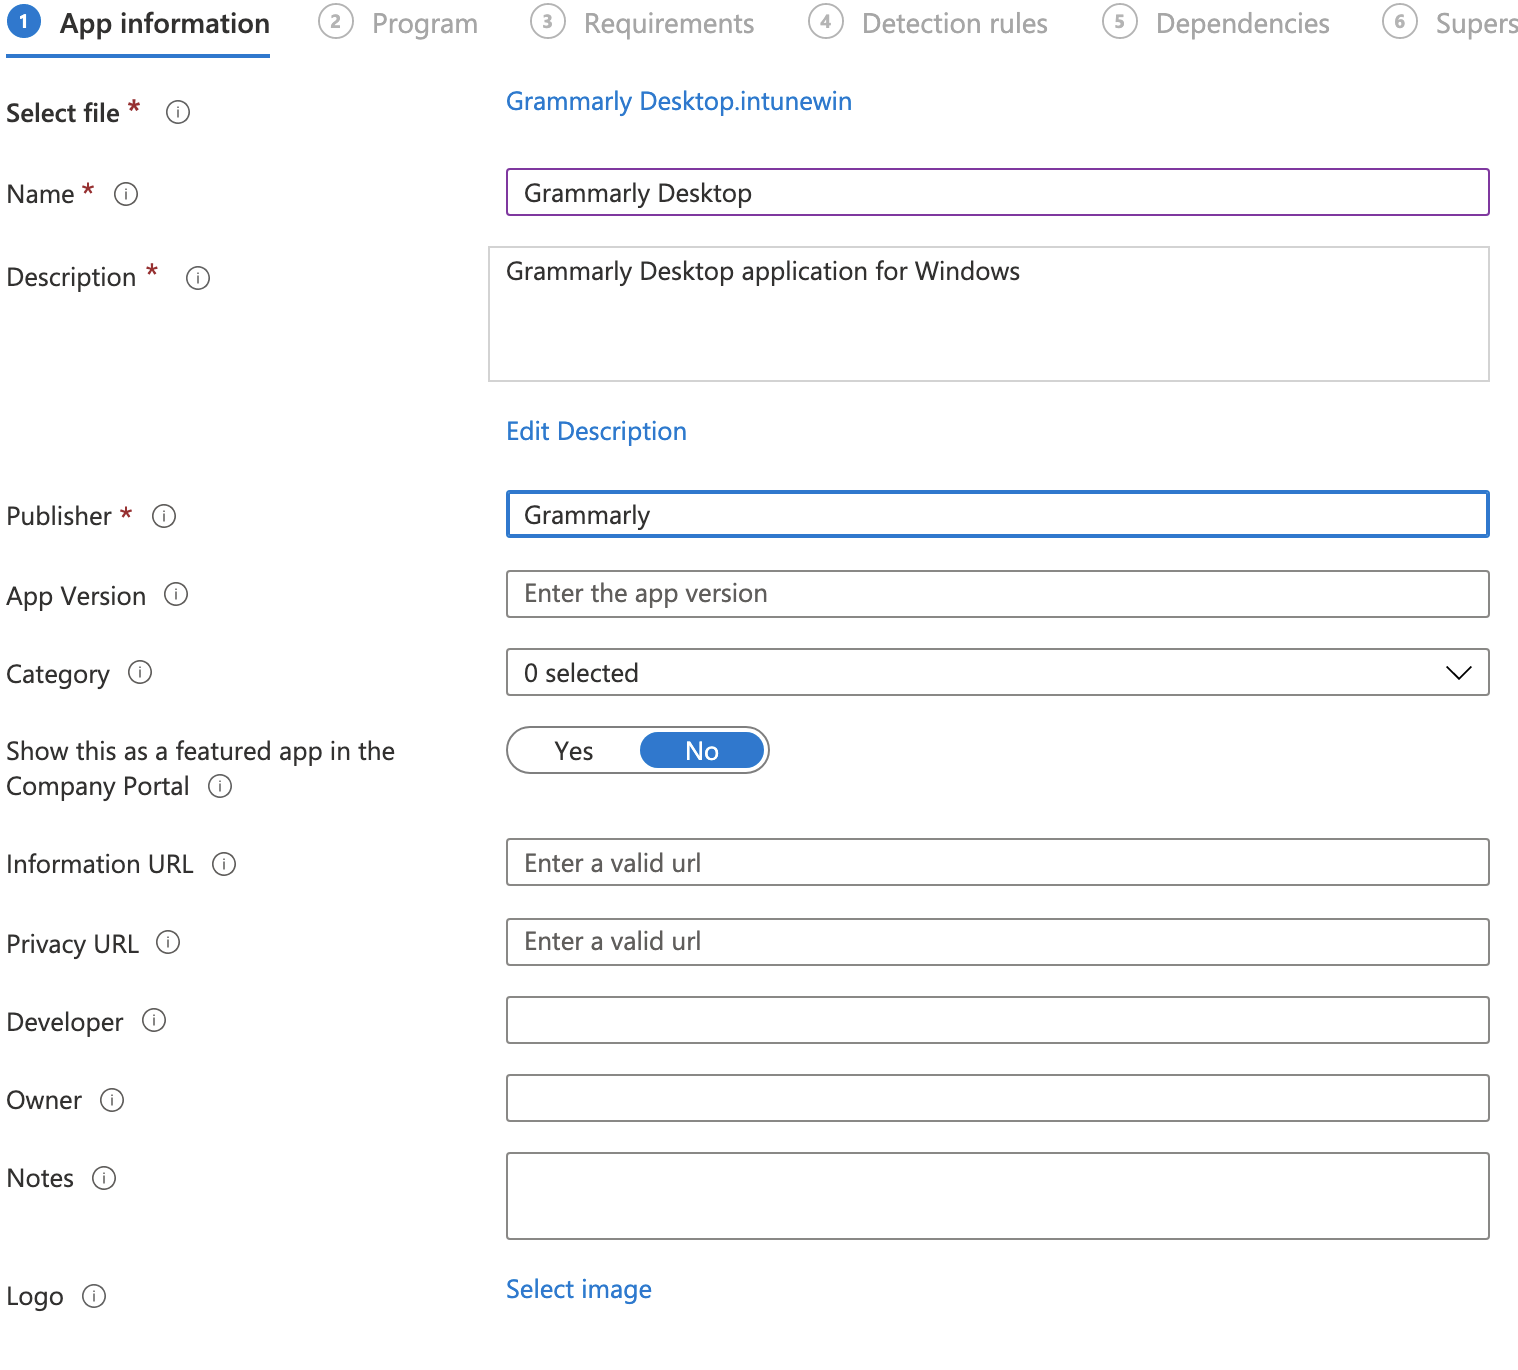Focus the Publisher input field
Image resolution: width=1518 pixels, height=1370 pixels.
point(998,514)
